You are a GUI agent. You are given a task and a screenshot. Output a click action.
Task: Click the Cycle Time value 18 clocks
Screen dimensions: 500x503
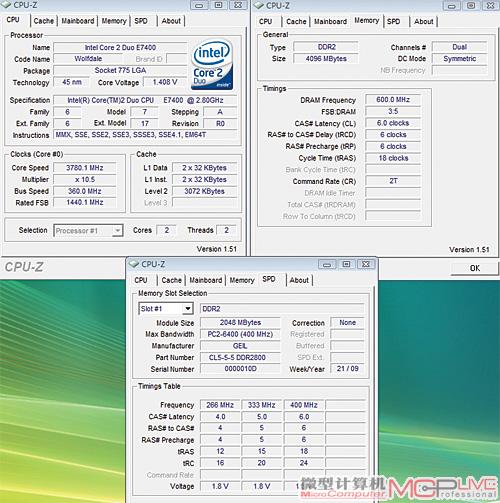(x=393, y=158)
